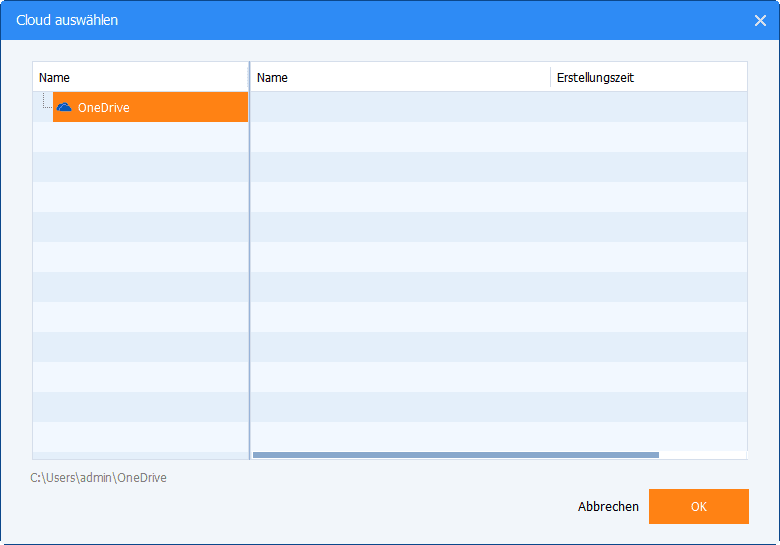The width and height of the screenshot is (780, 545).
Task: Sort by the Erstellungszeit column header
Action: tap(647, 77)
